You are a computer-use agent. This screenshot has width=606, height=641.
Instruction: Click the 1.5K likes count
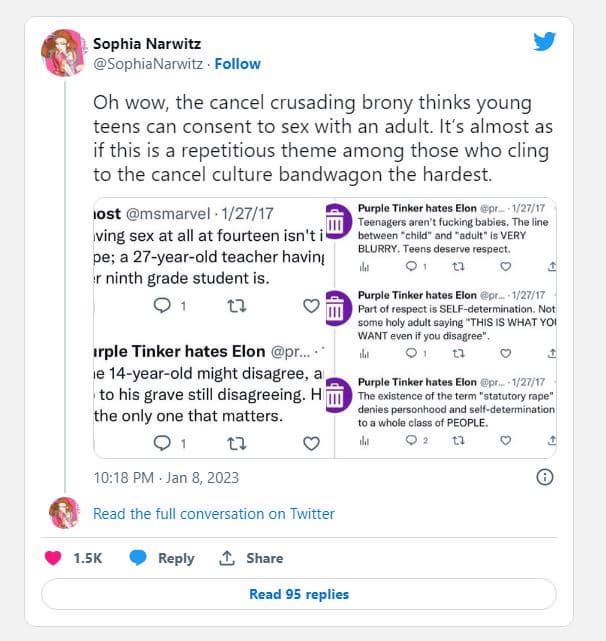pos(88,558)
